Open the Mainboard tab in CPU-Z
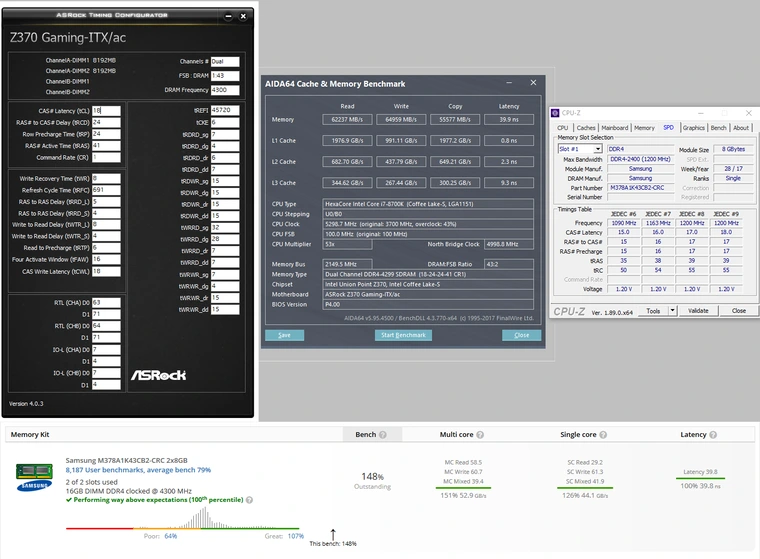Viewport: 760px width, 559px height. point(615,128)
